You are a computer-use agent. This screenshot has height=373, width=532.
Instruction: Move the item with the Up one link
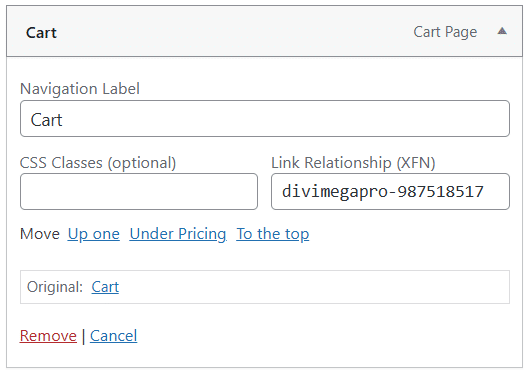coord(94,234)
